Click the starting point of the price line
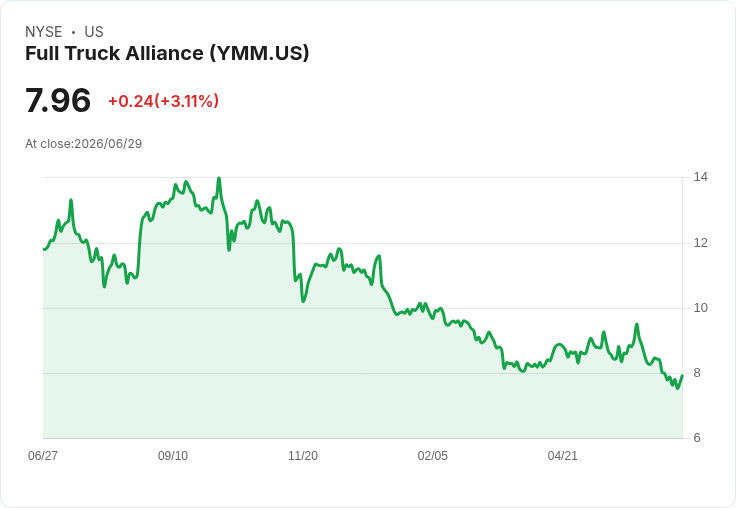Viewport: 736px width, 508px height. (x=44, y=249)
